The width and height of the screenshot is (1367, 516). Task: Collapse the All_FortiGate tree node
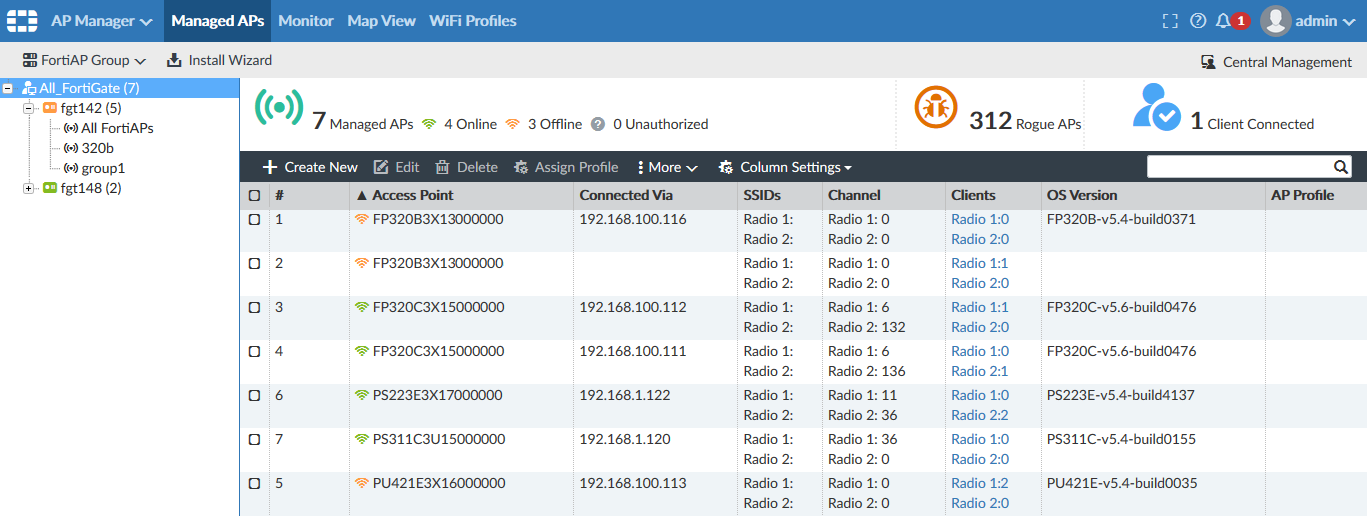coord(8,88)
